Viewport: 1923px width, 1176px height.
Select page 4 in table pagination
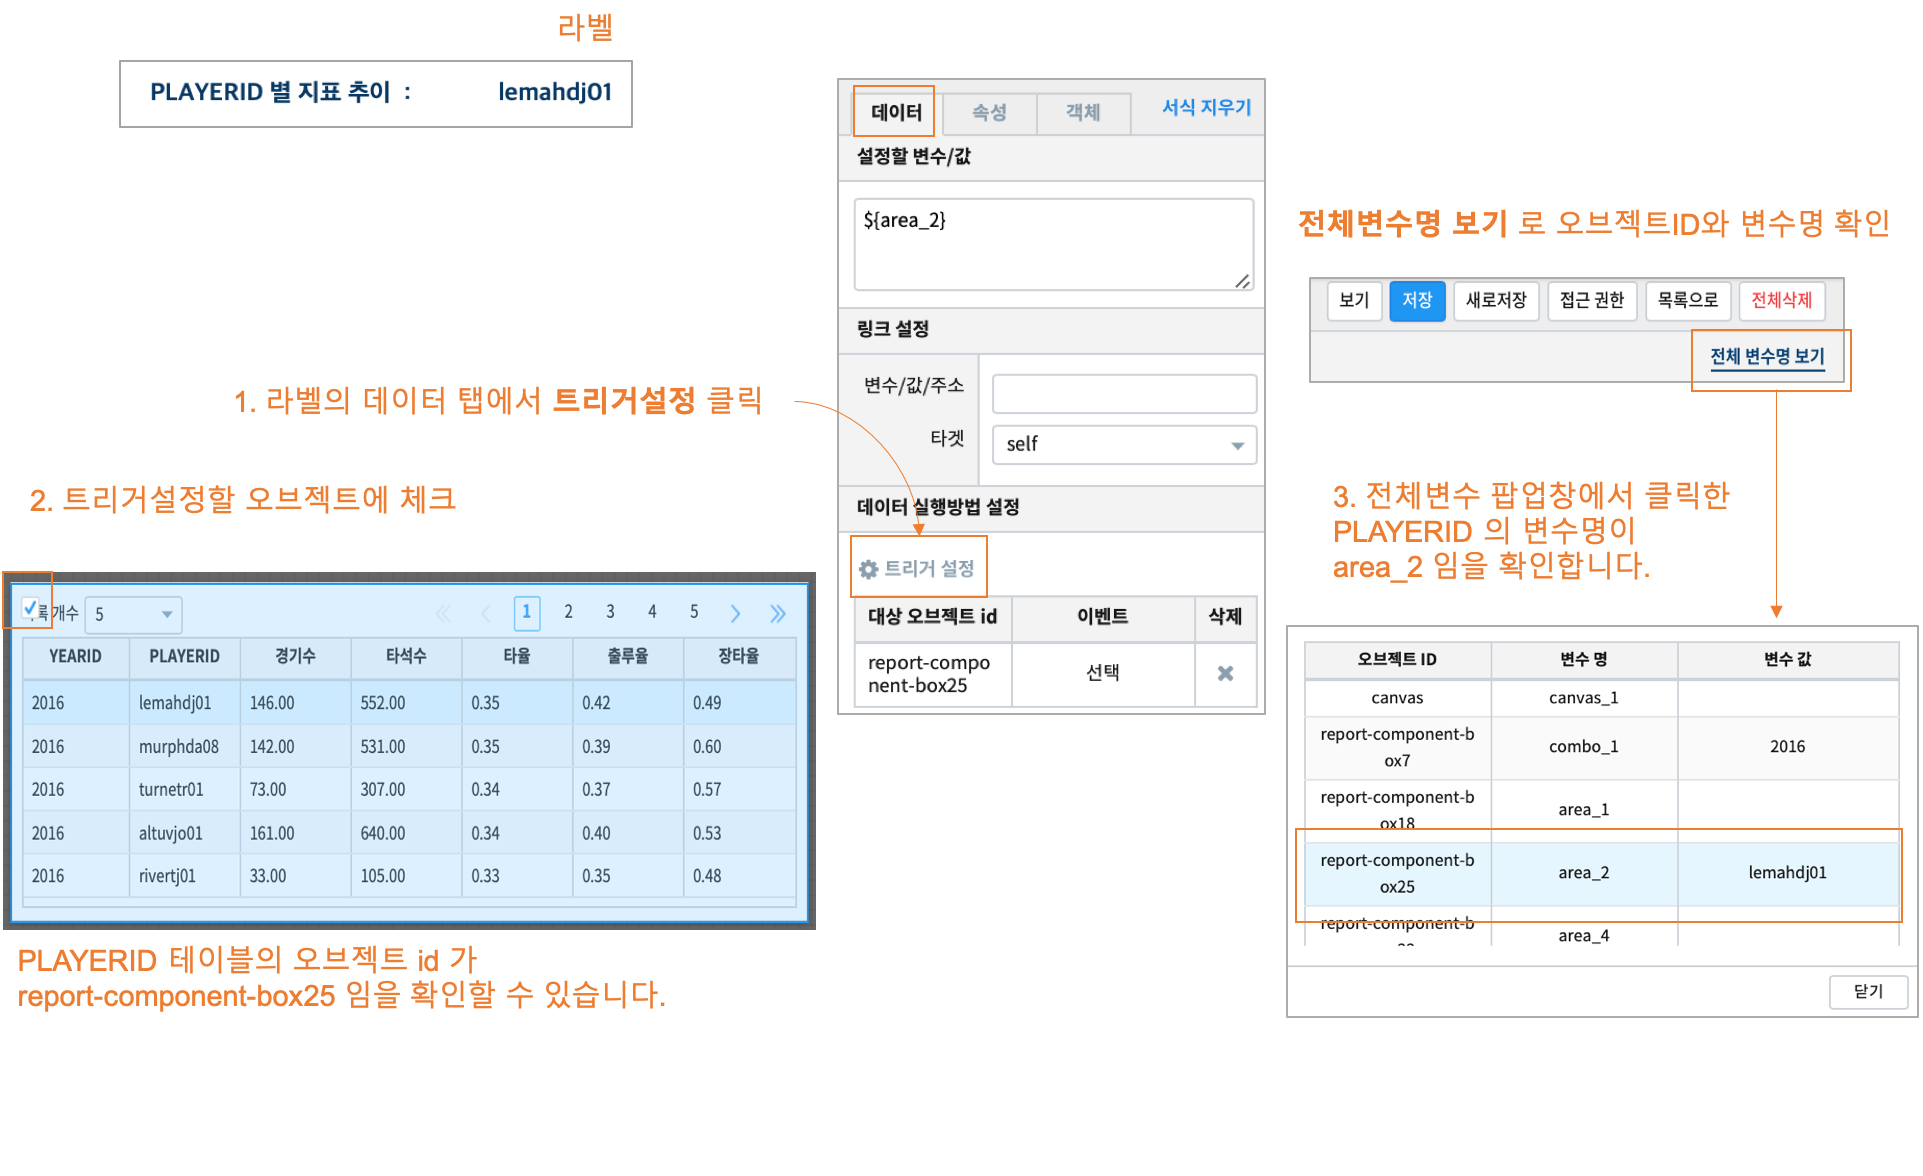pos(652,612)
